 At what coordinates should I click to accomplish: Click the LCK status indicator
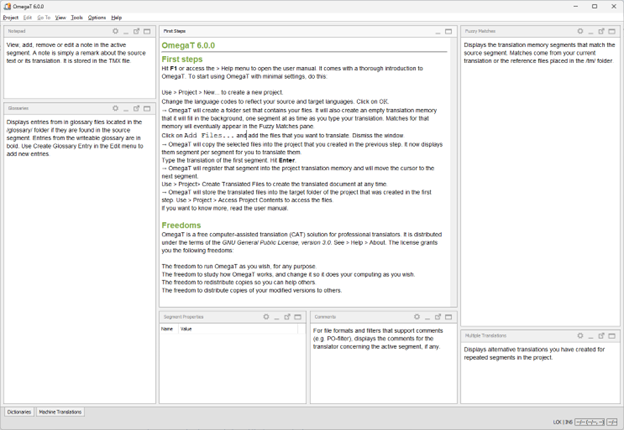coord(557,422)
